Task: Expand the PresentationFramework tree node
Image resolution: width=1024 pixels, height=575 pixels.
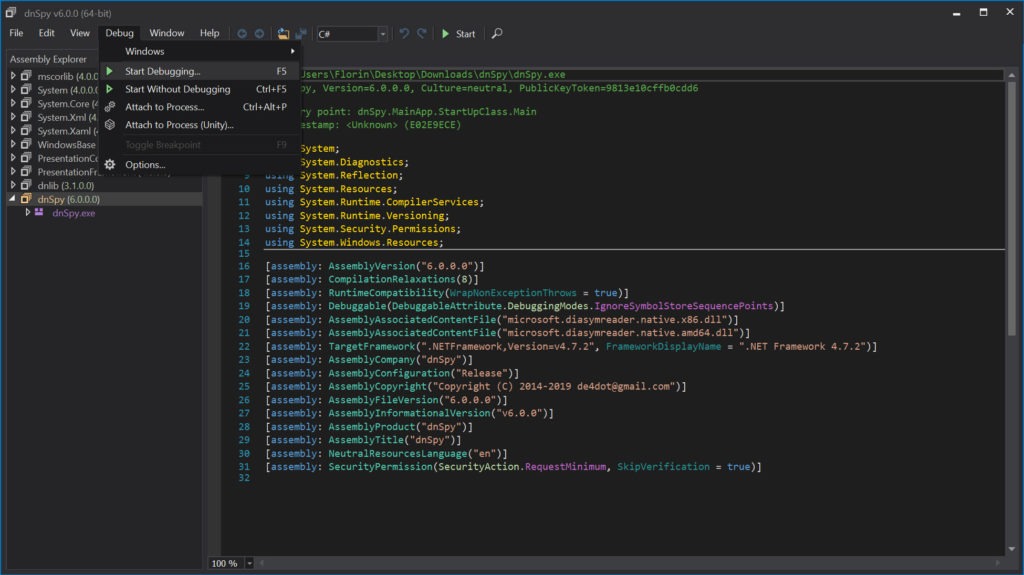Action: tap(12, 171)
